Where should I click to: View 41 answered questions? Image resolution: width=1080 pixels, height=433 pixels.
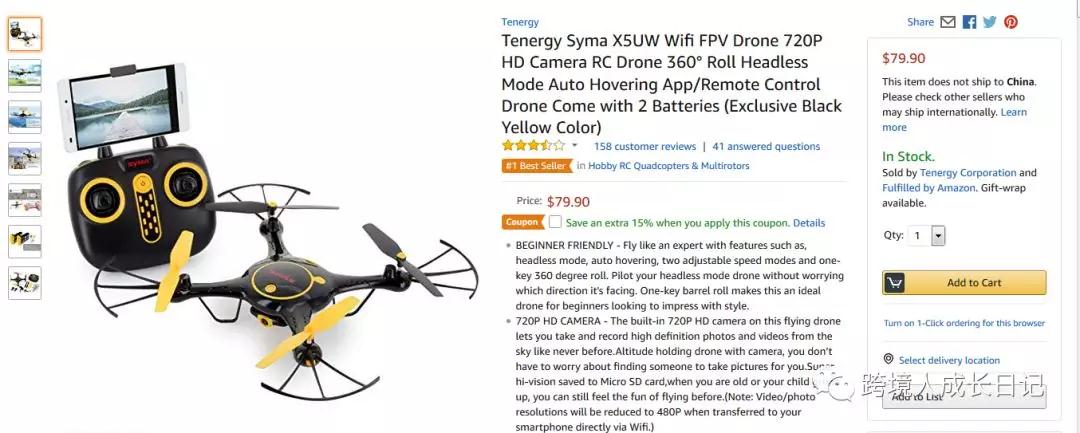tap(766, 146)
